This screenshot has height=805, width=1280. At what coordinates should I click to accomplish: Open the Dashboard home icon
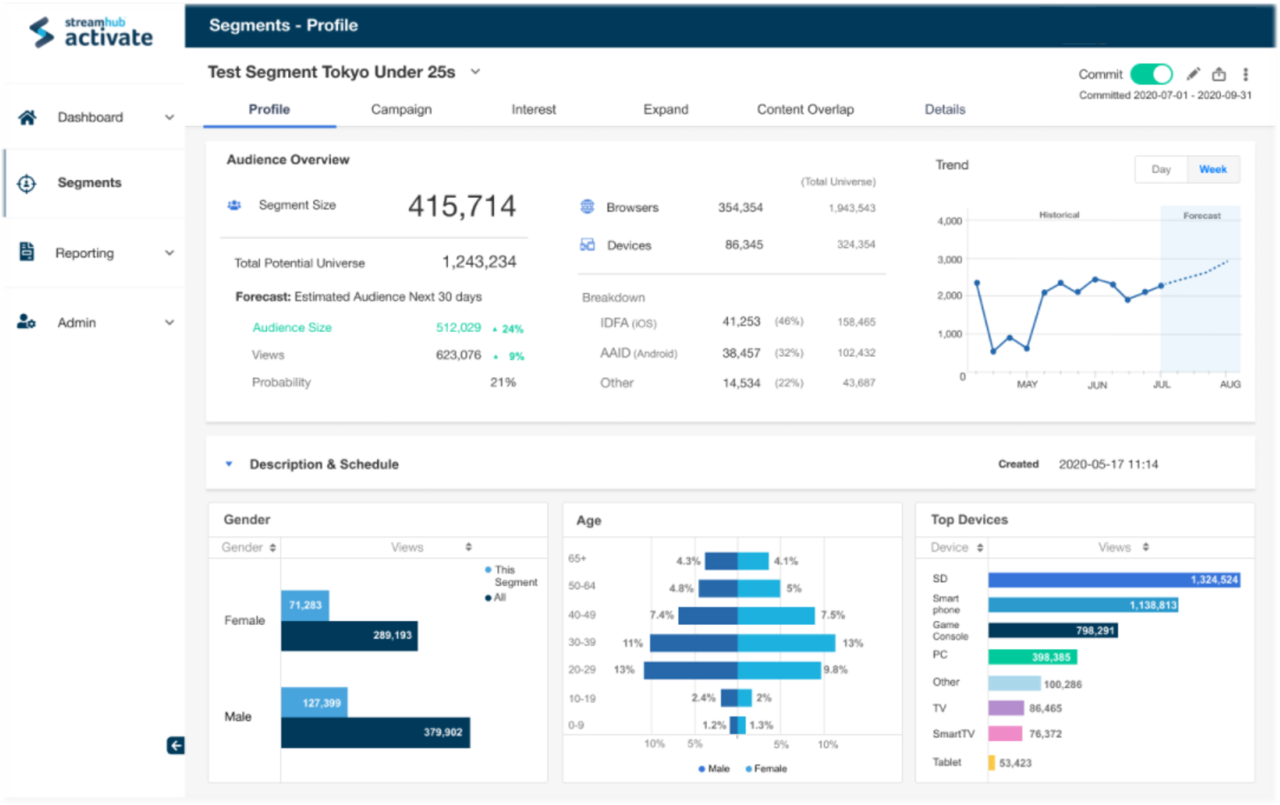25,117
